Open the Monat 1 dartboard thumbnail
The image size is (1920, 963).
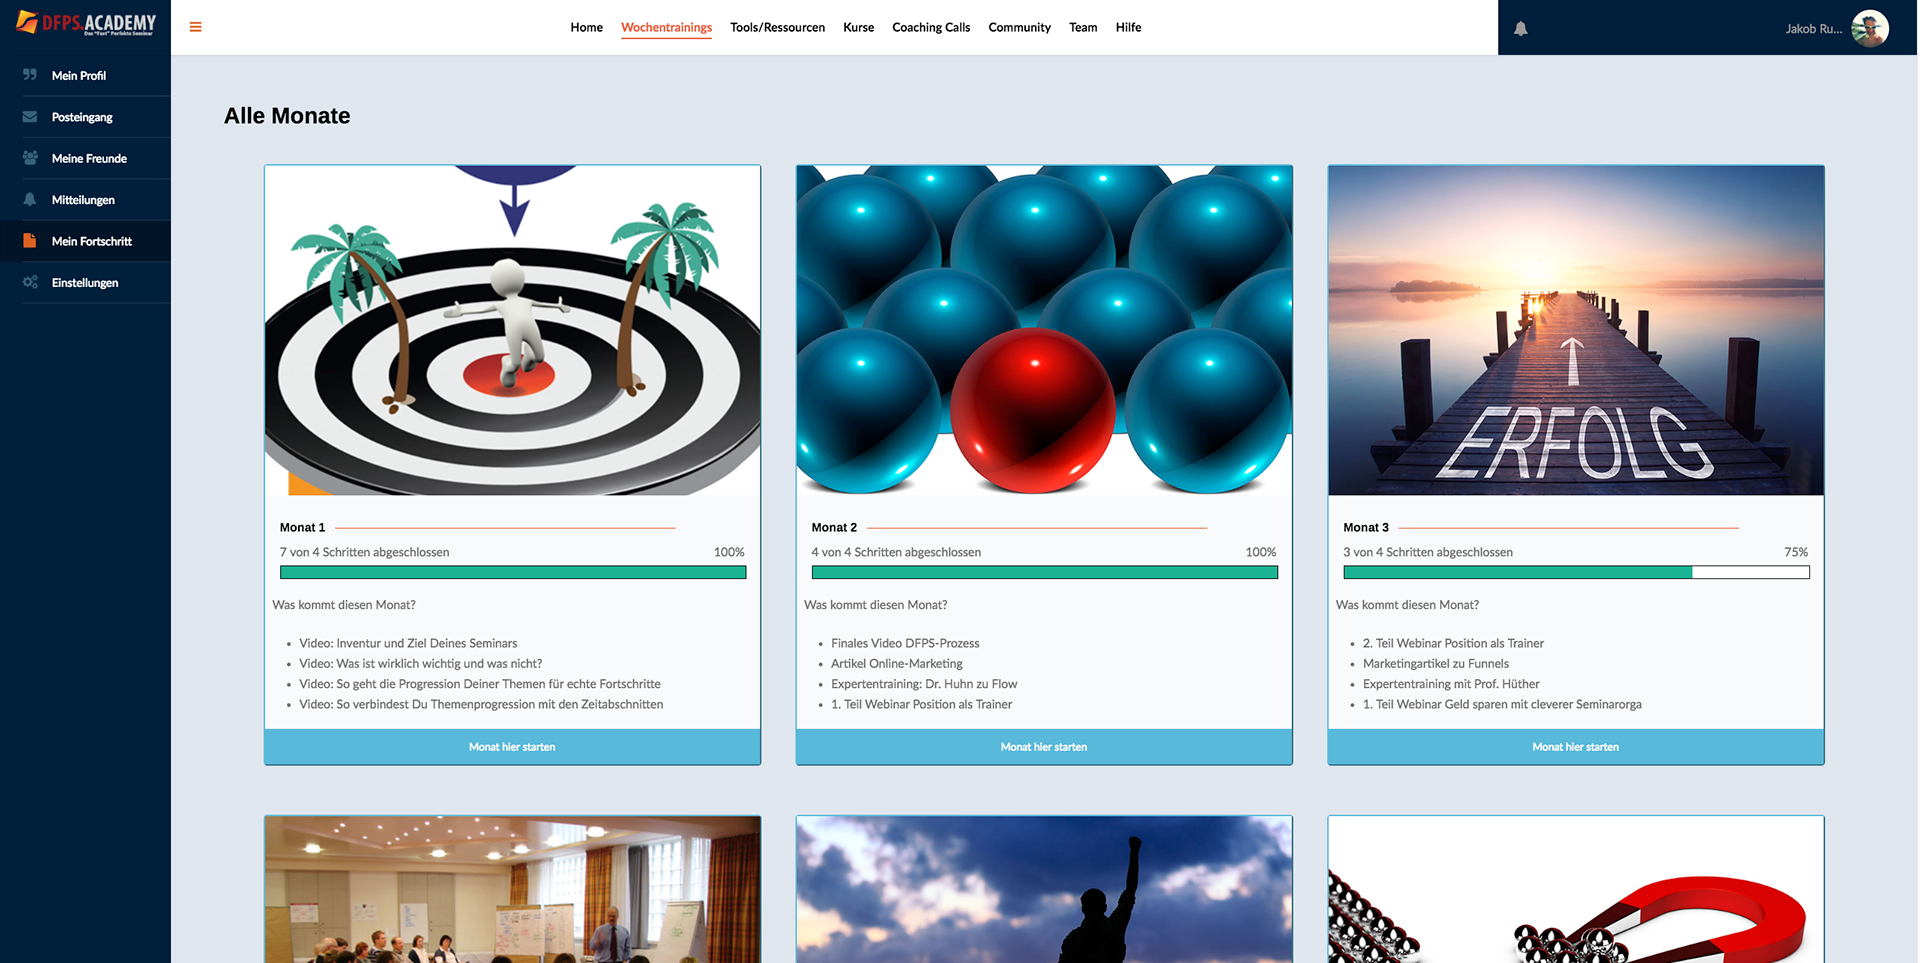tap(512, 330)
